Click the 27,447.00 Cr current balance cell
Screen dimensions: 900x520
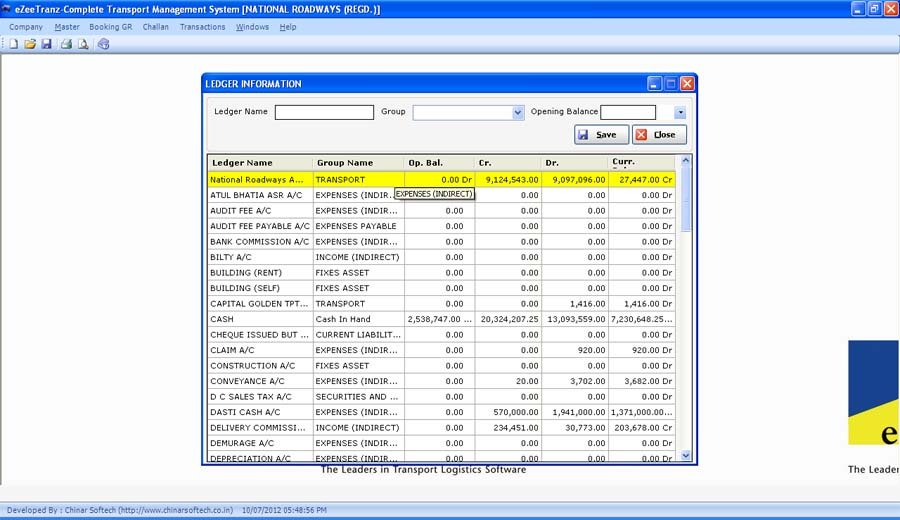coord(642,180)
